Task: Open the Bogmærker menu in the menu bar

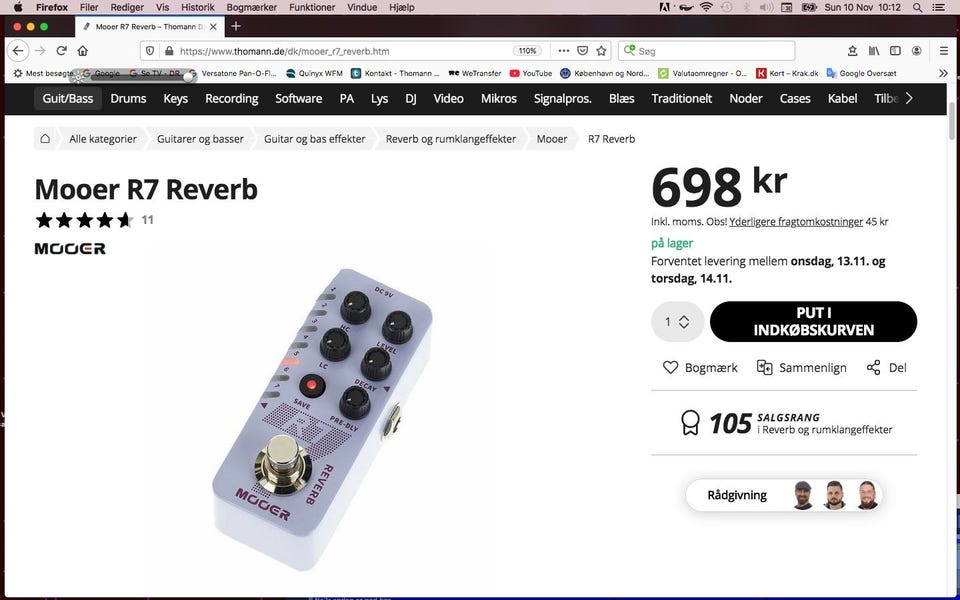Action: pyautogui.click(x=252, y=7)
